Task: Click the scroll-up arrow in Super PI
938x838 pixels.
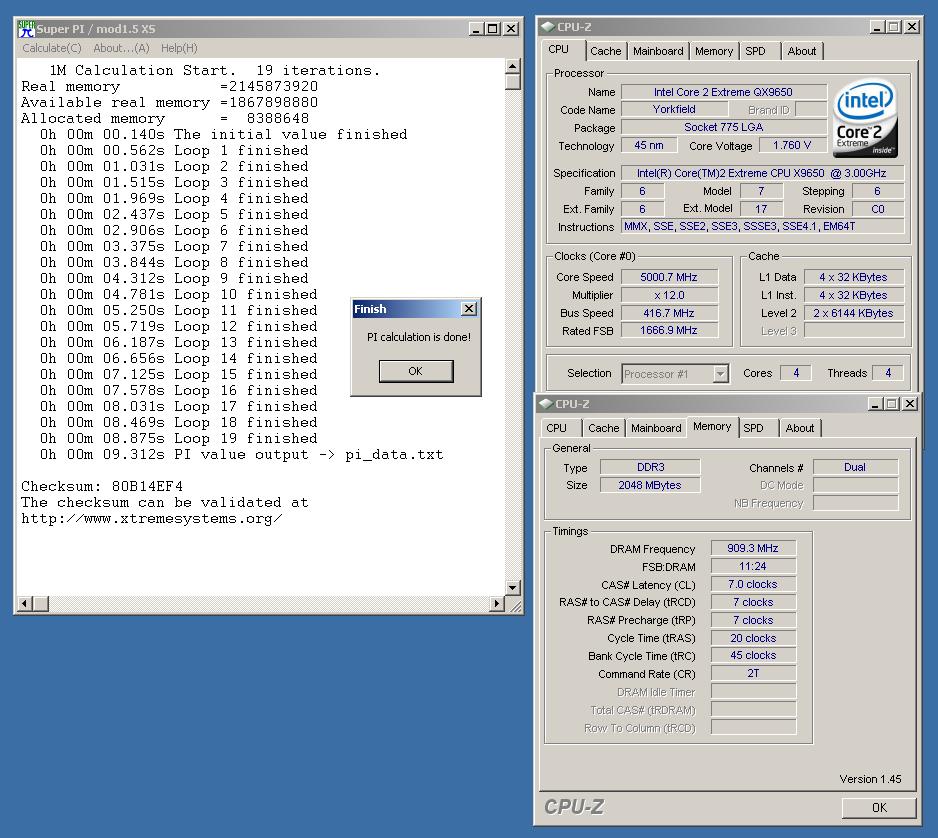Action: tap(513, 65)
